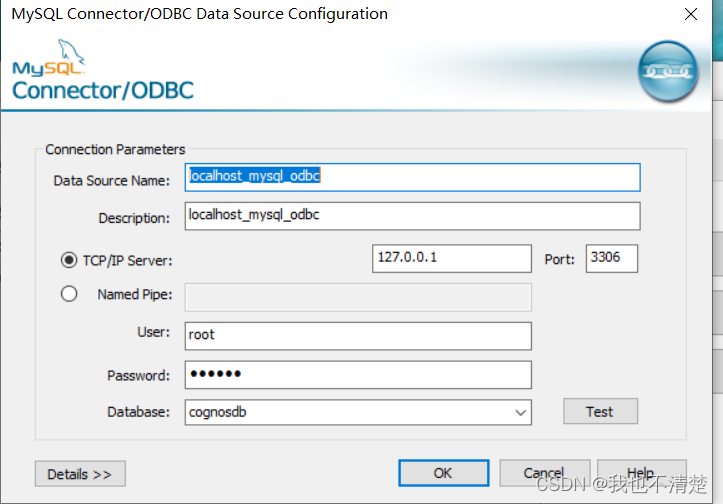
Task: Click the User: label
Action: (x=154, y=332)
